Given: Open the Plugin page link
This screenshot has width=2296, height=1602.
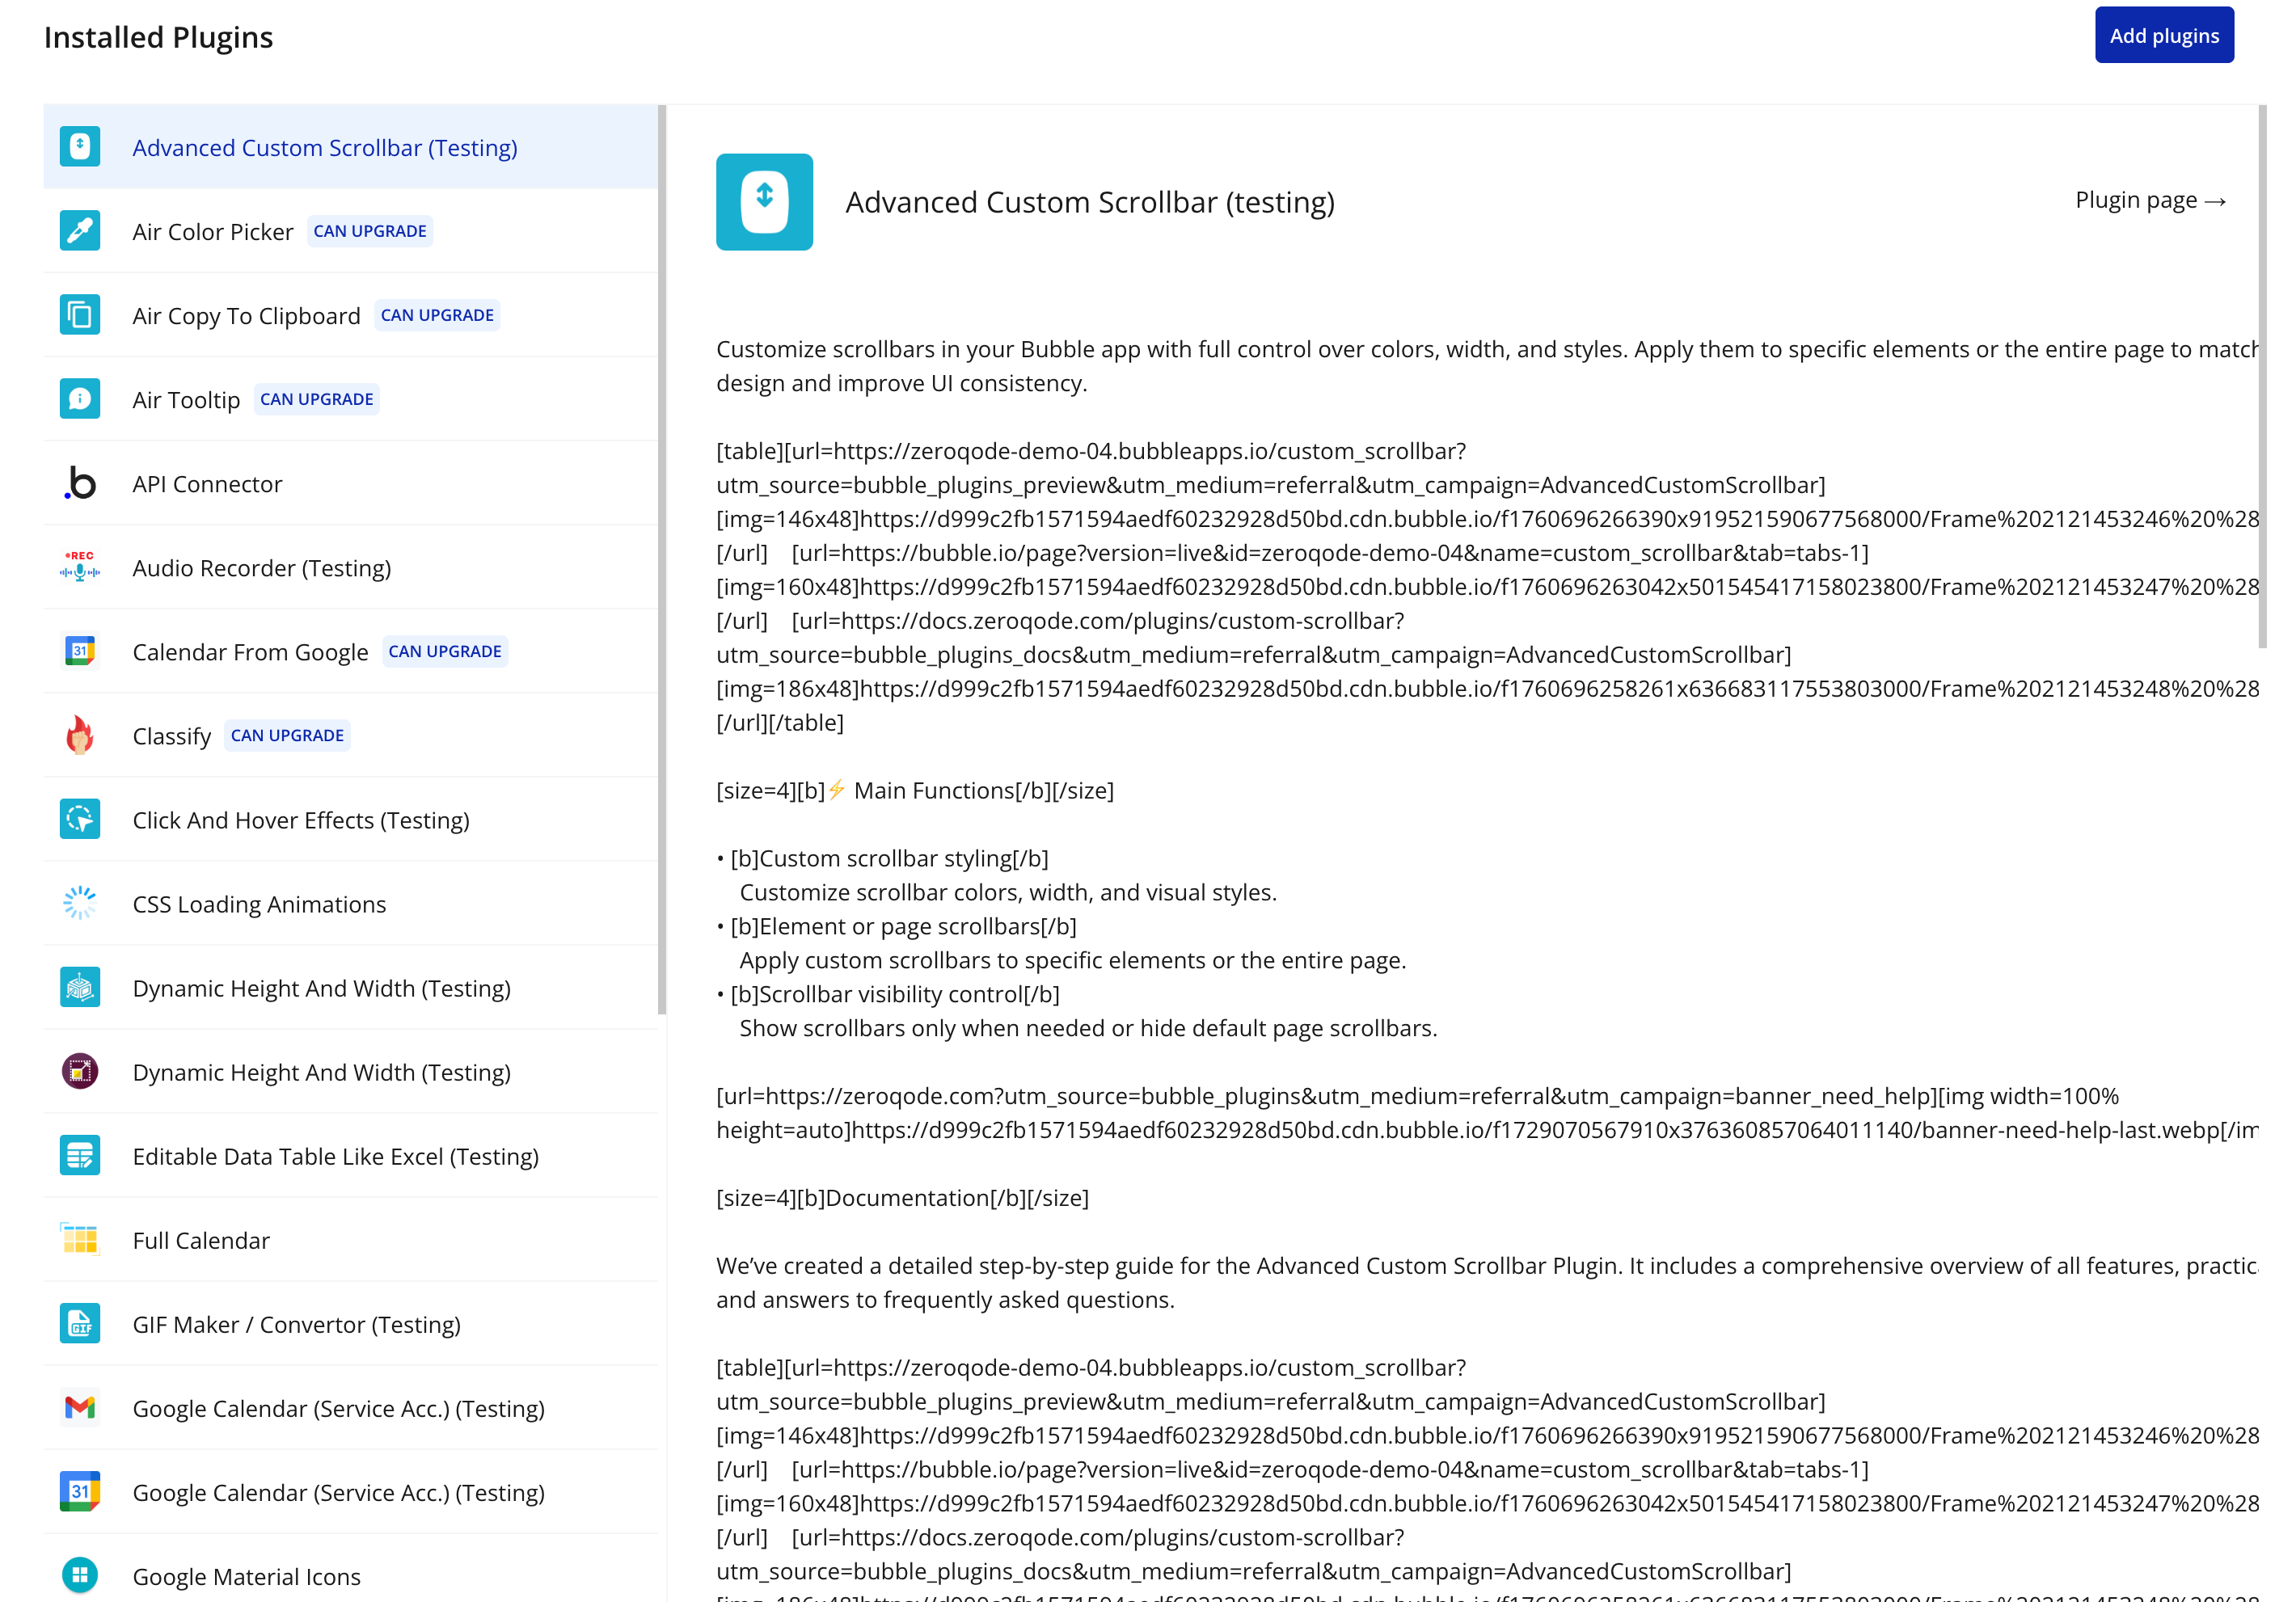Looking at the screenshot, I should point(2150,200).
